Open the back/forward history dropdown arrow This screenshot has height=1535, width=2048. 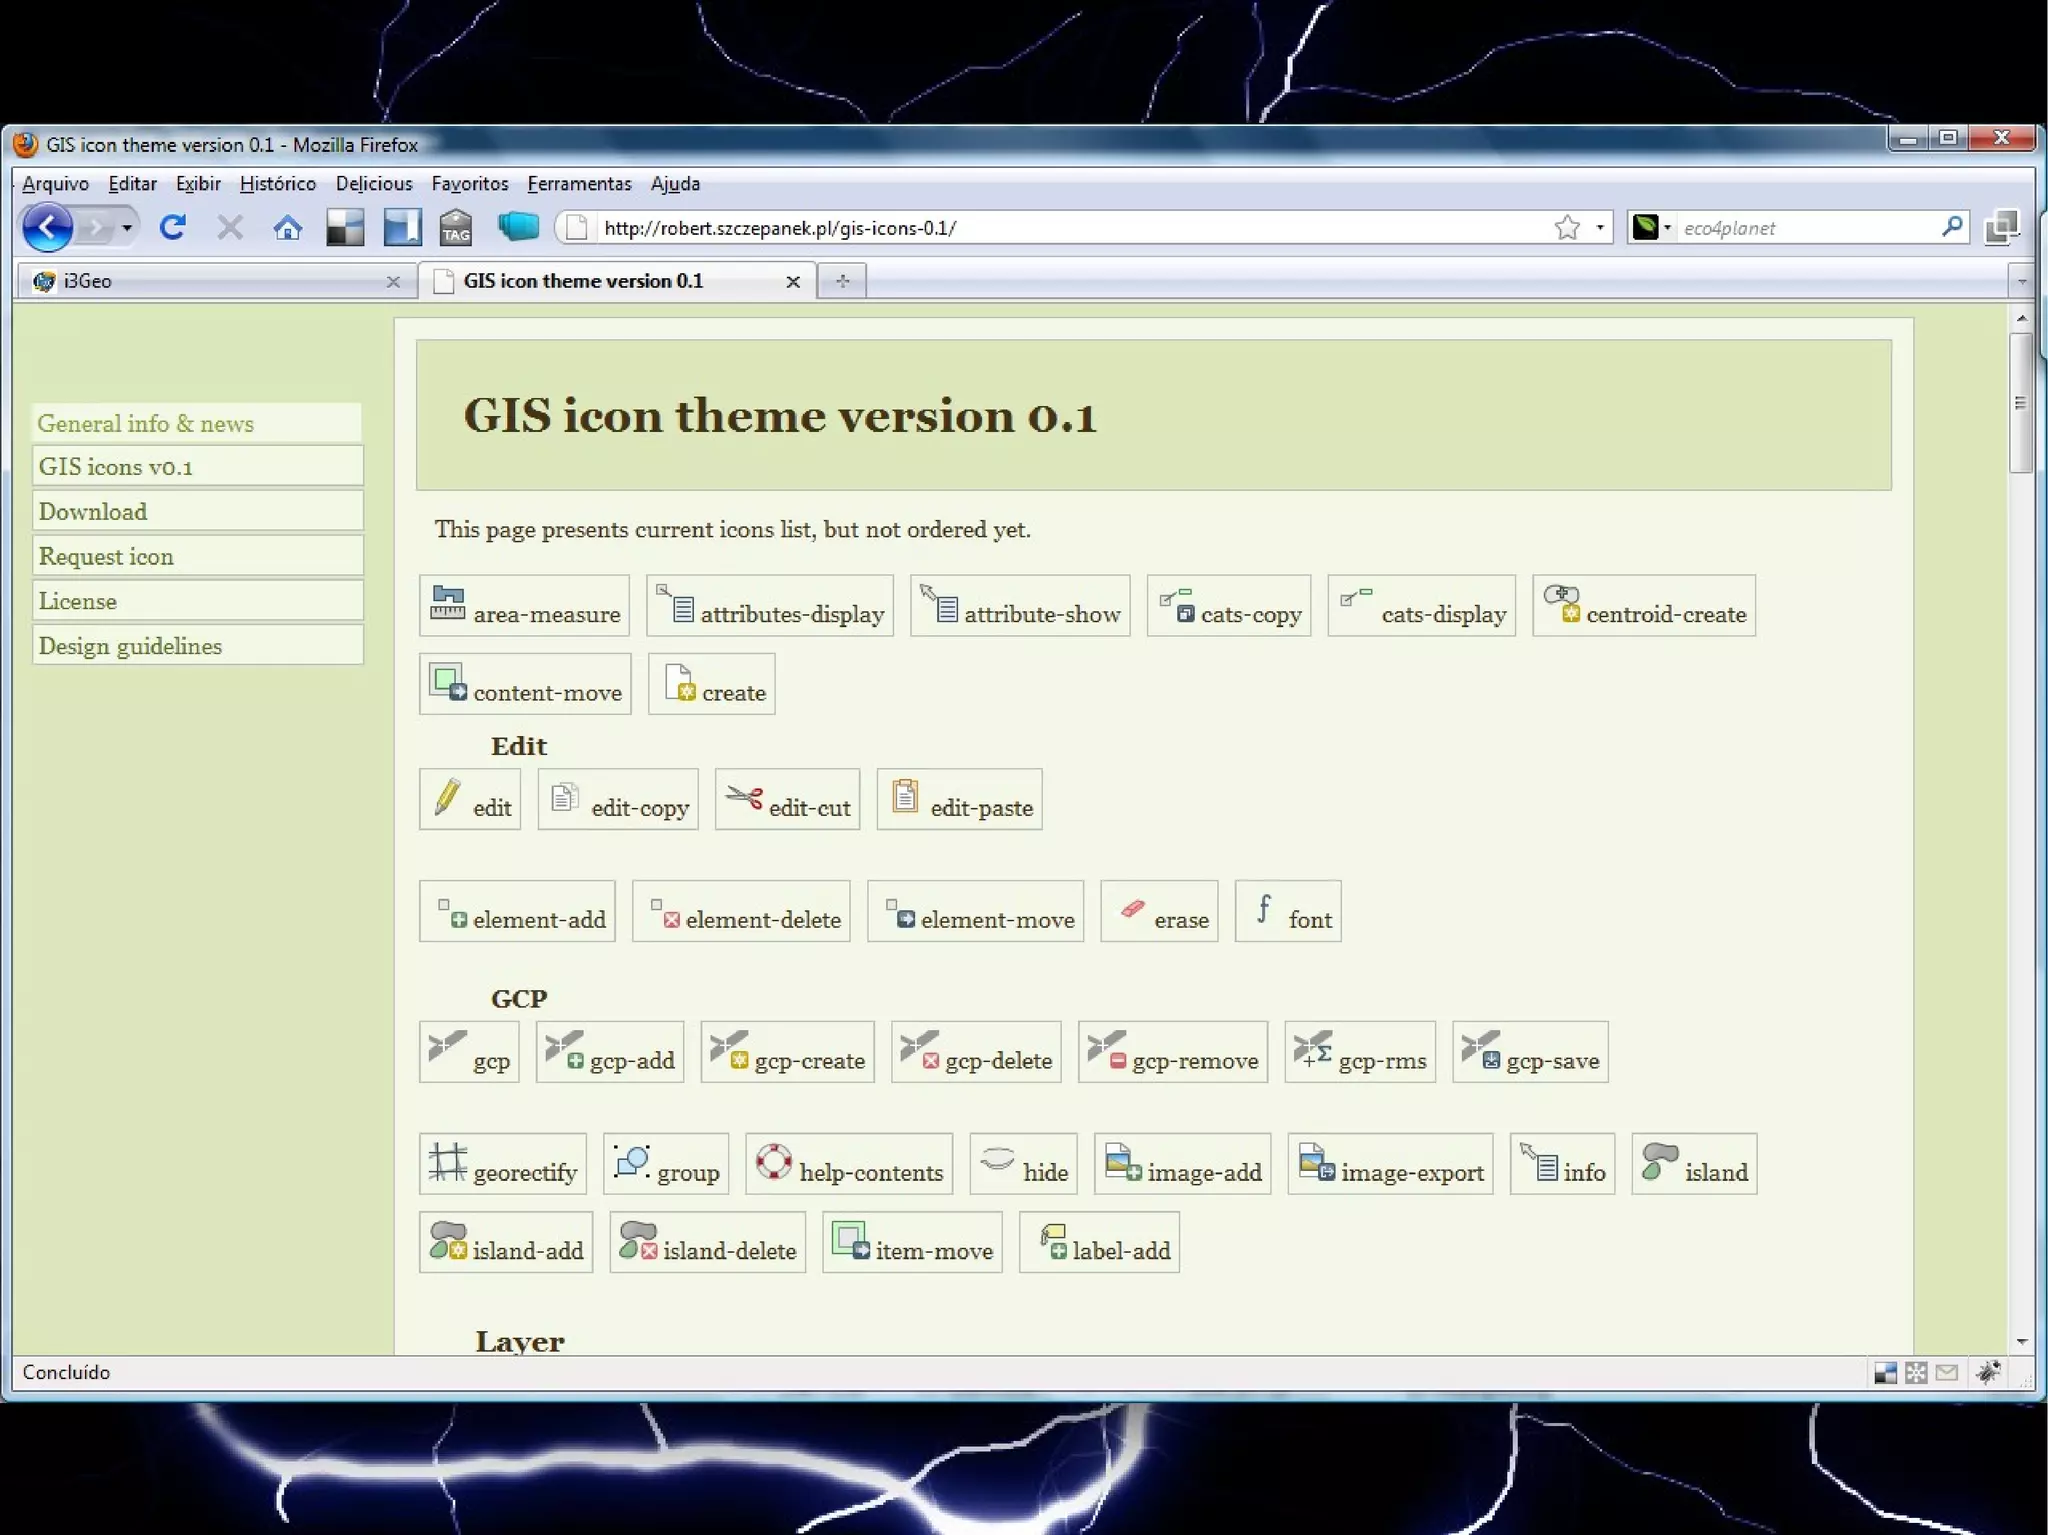[127, 228]
